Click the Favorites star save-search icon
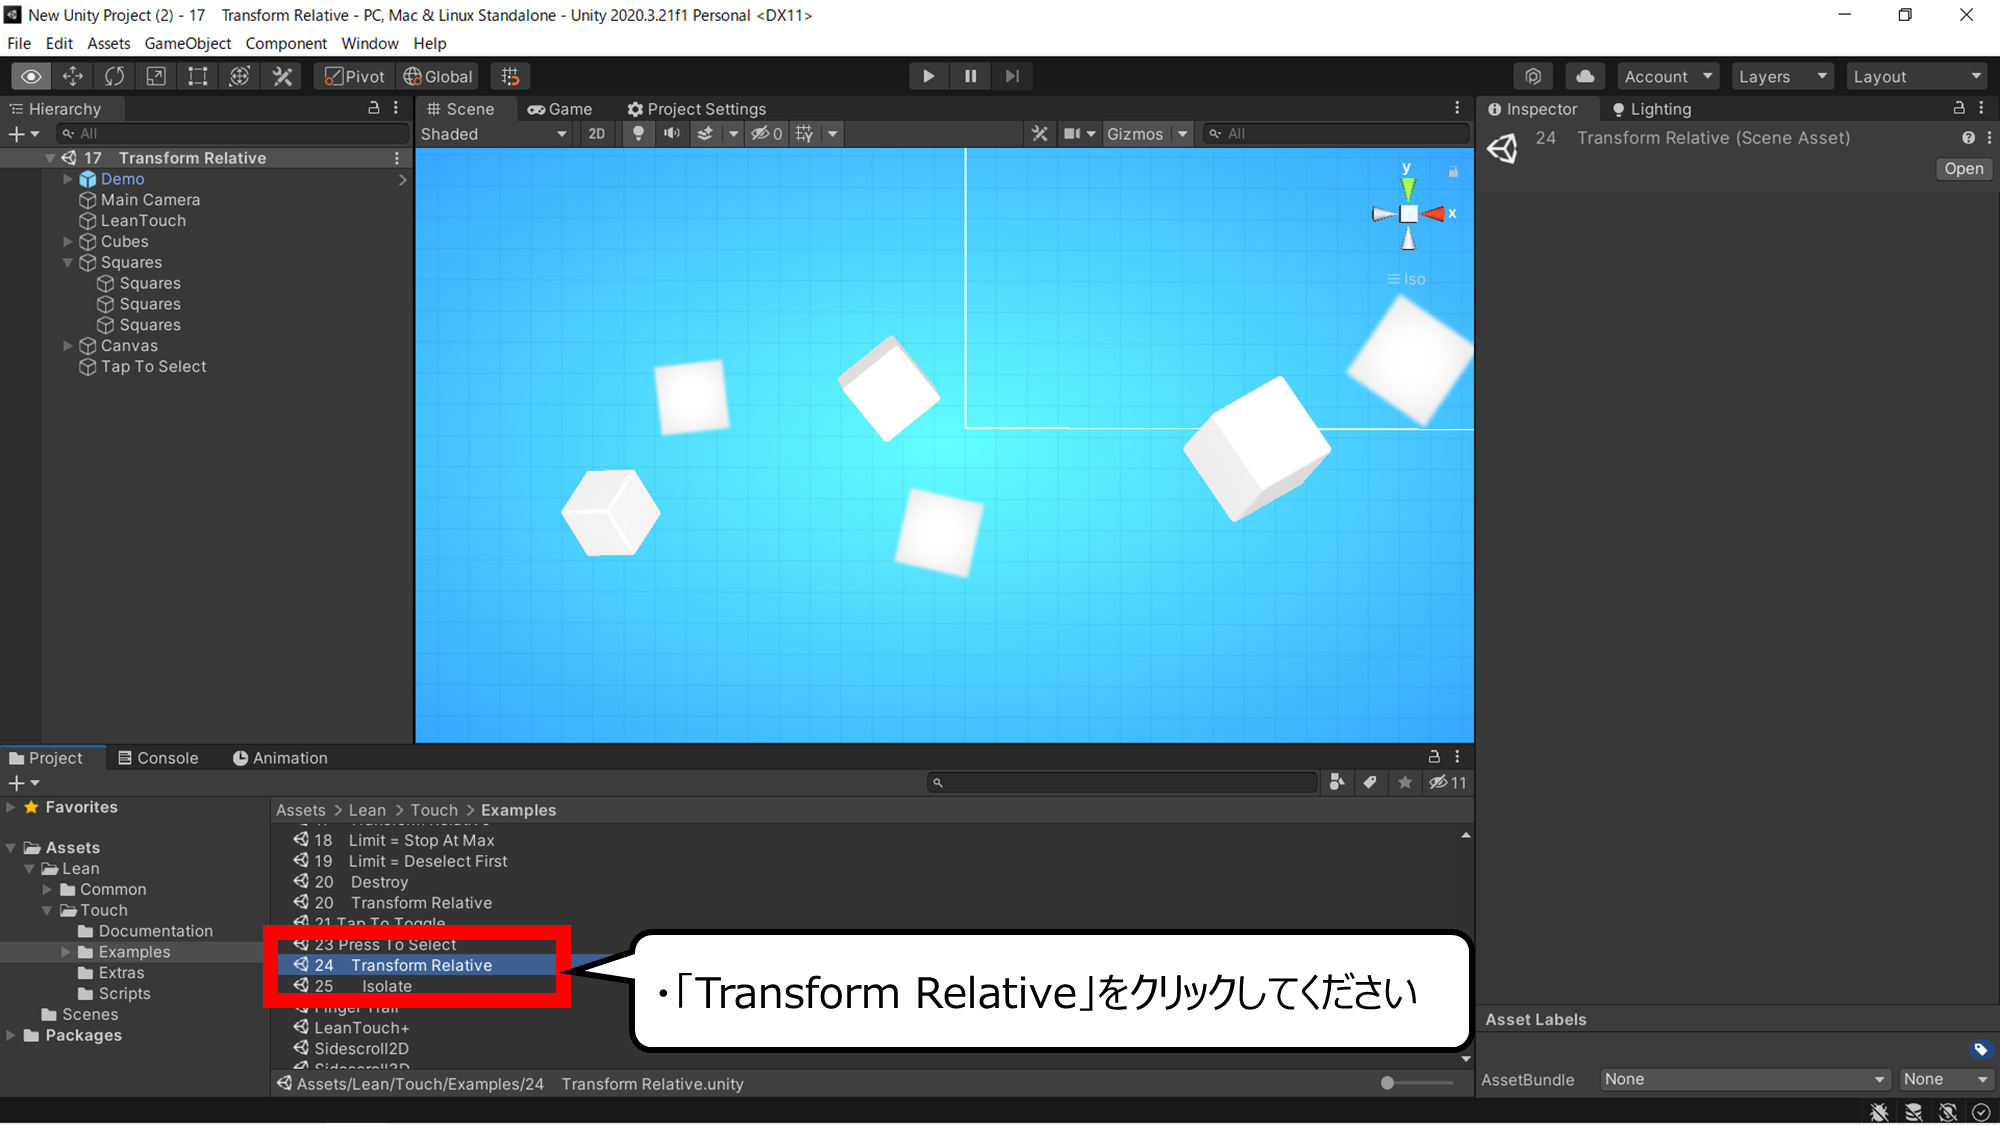Screen dimensions: 2000x1125 pyautogui.click(x=1405, y=782)
